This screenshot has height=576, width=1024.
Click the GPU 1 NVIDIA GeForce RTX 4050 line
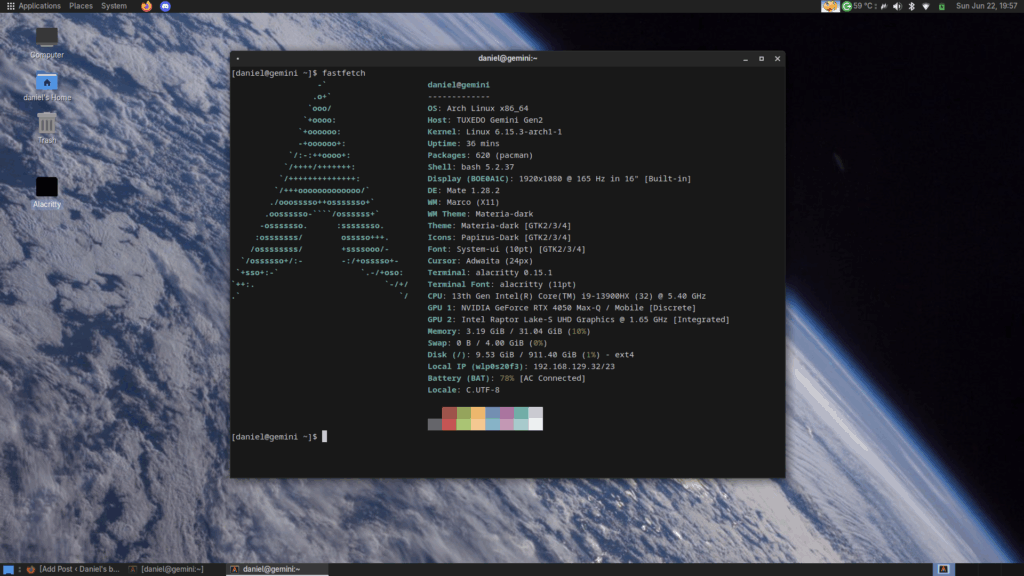(562, 308)
